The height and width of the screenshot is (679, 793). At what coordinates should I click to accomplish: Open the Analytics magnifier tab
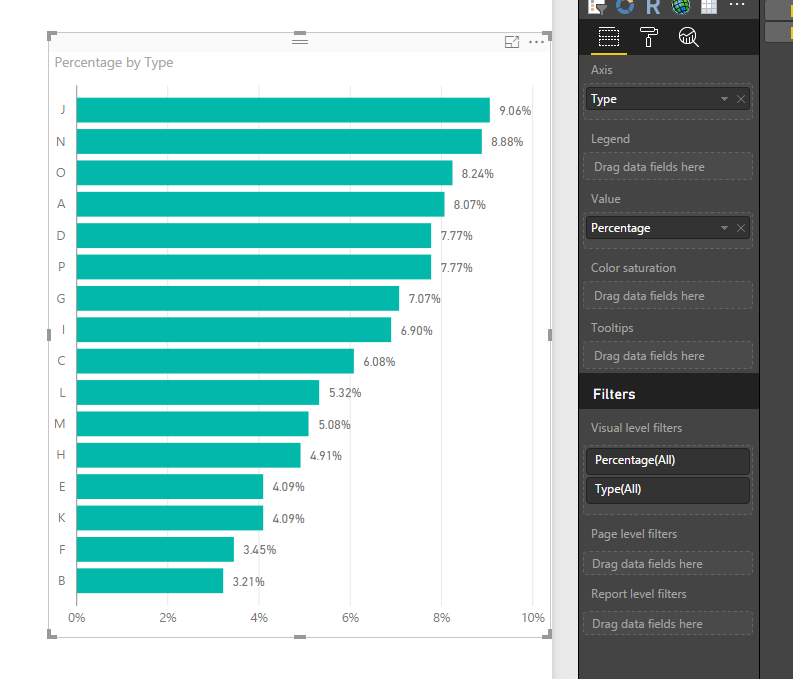click(x=688, y=37)
